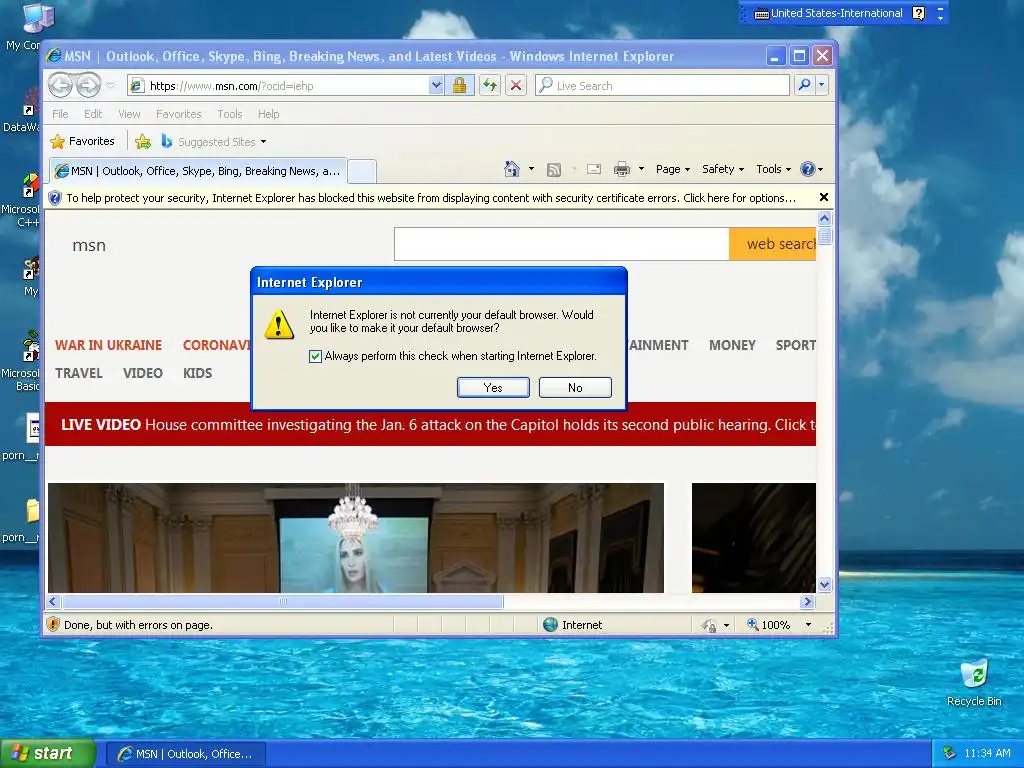Click the Forward navigation arrow
The image size is (1024, 768).
[88, 86]
